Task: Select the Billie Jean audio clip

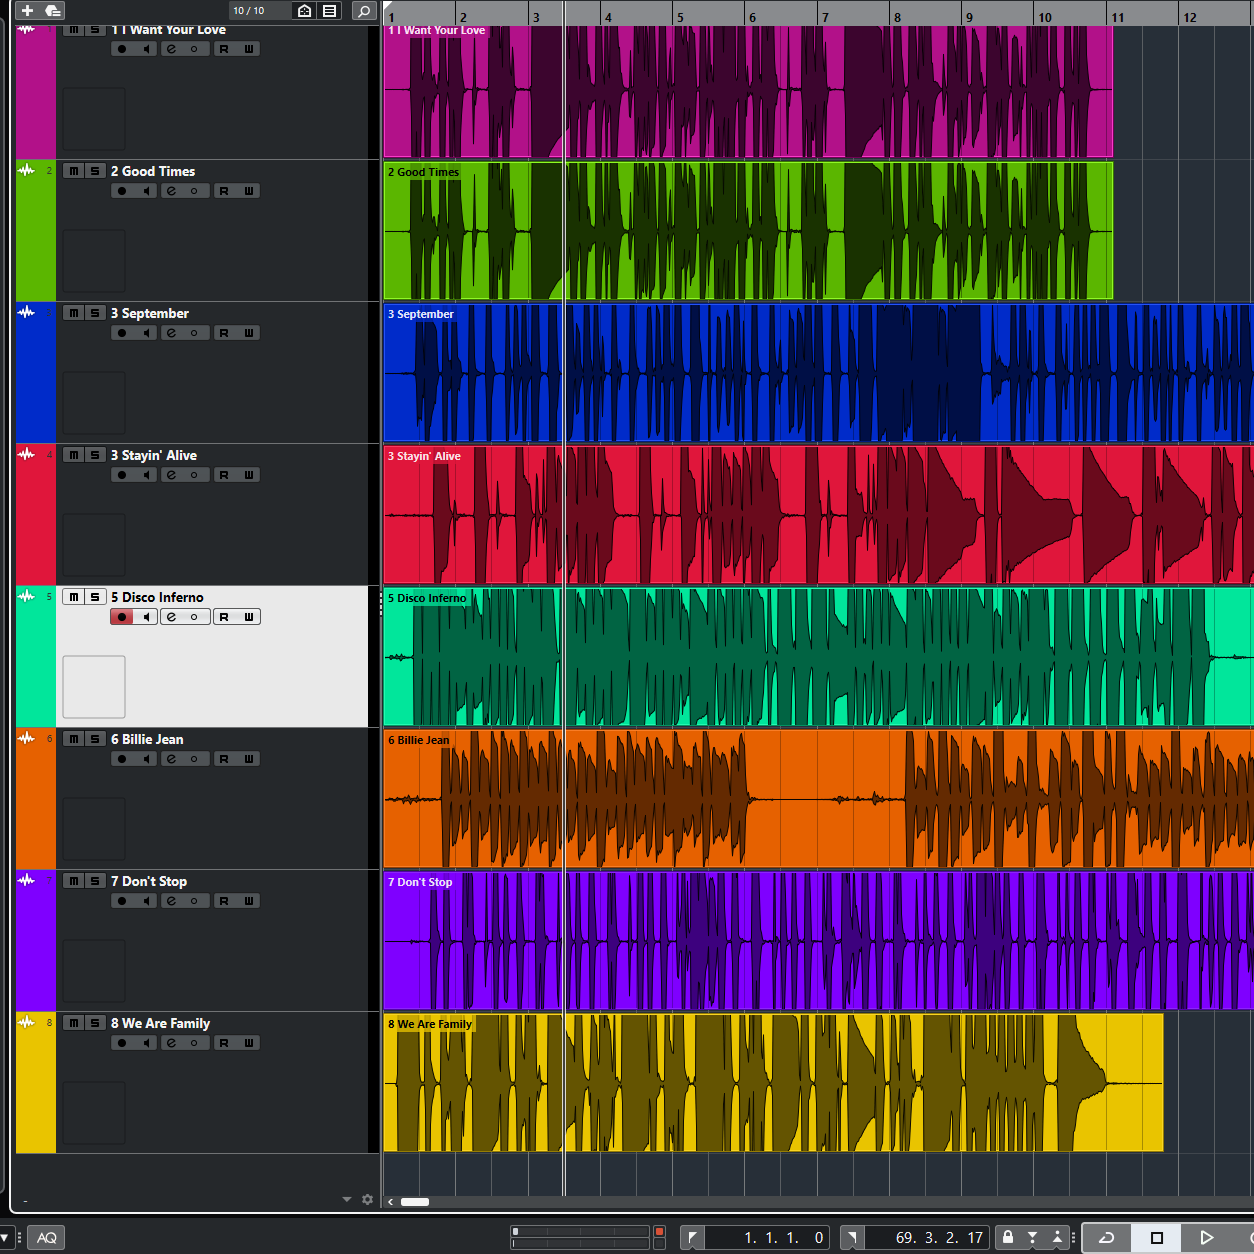Action: tap(818, 799)
